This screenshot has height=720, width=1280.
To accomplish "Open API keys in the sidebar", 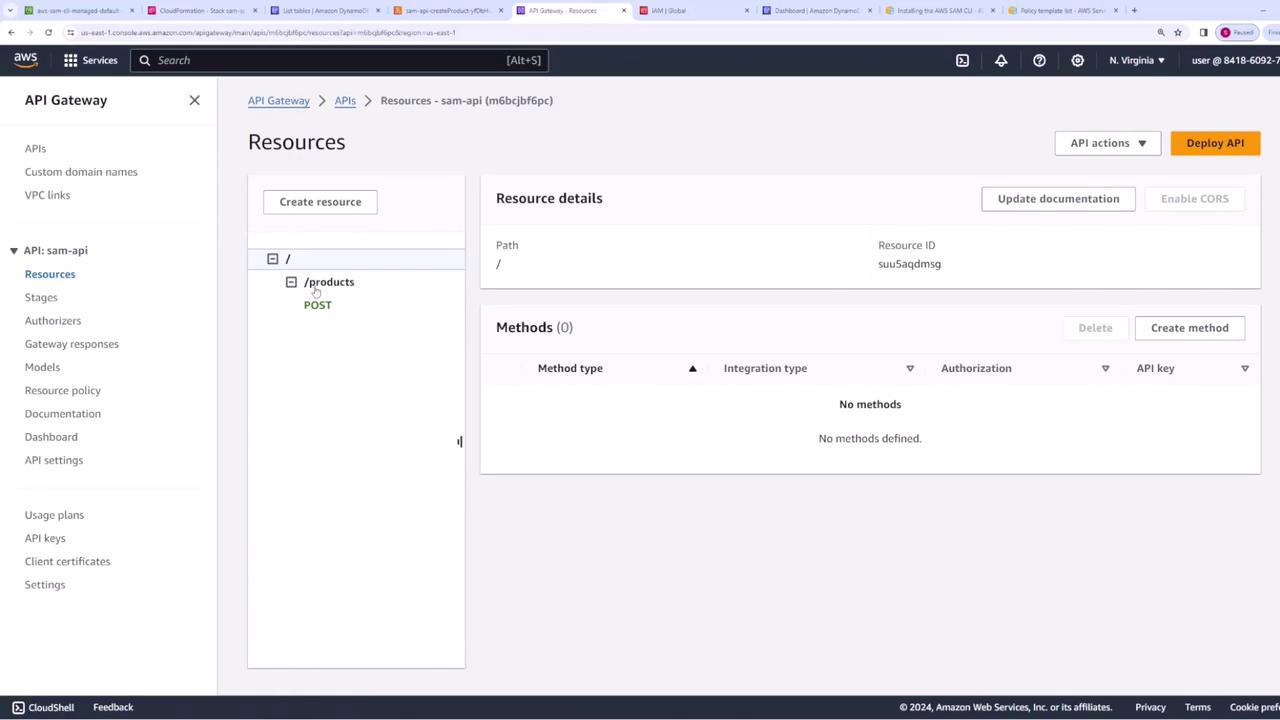I will (45, 538).
